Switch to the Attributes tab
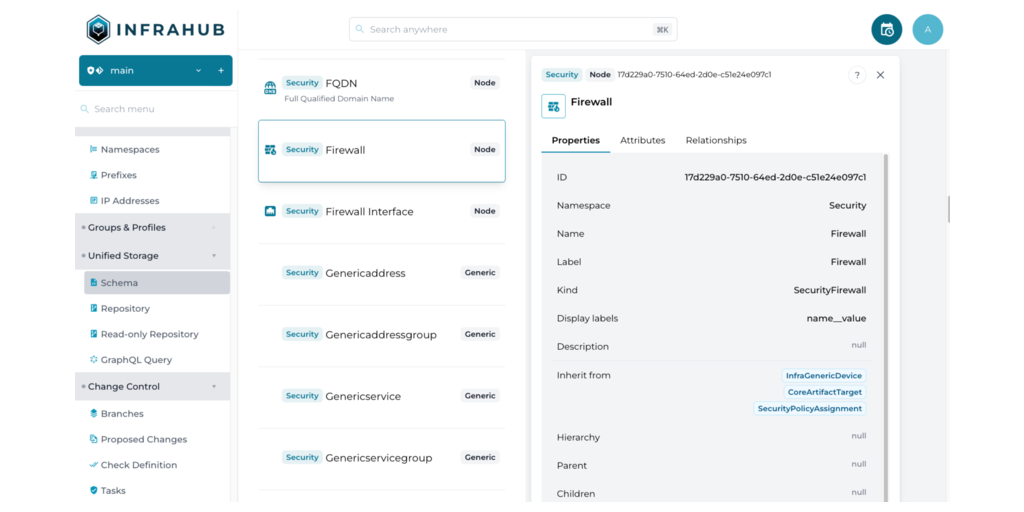Image resolution: width=1024 pixels, height=512 pixels. point(642,141)
